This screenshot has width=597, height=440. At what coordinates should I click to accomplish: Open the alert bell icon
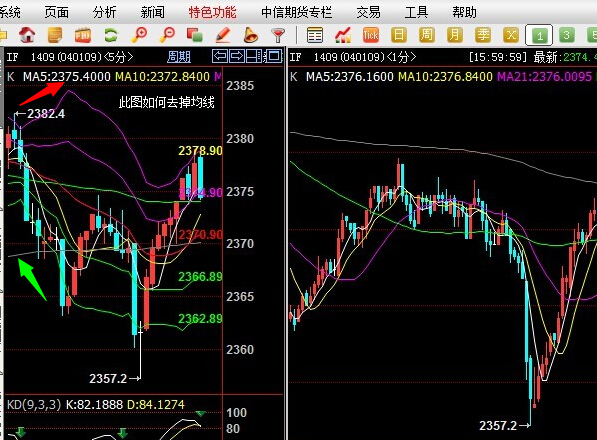(251, 35)
